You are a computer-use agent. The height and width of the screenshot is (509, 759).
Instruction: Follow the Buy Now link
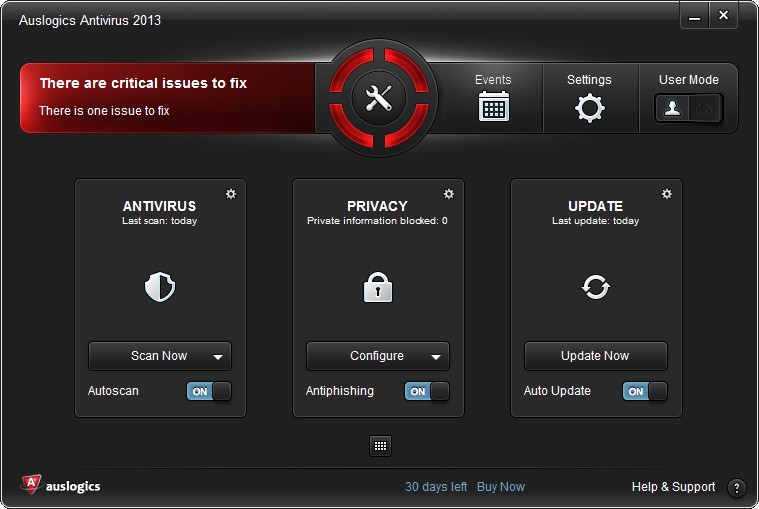[x=501, y=487]
